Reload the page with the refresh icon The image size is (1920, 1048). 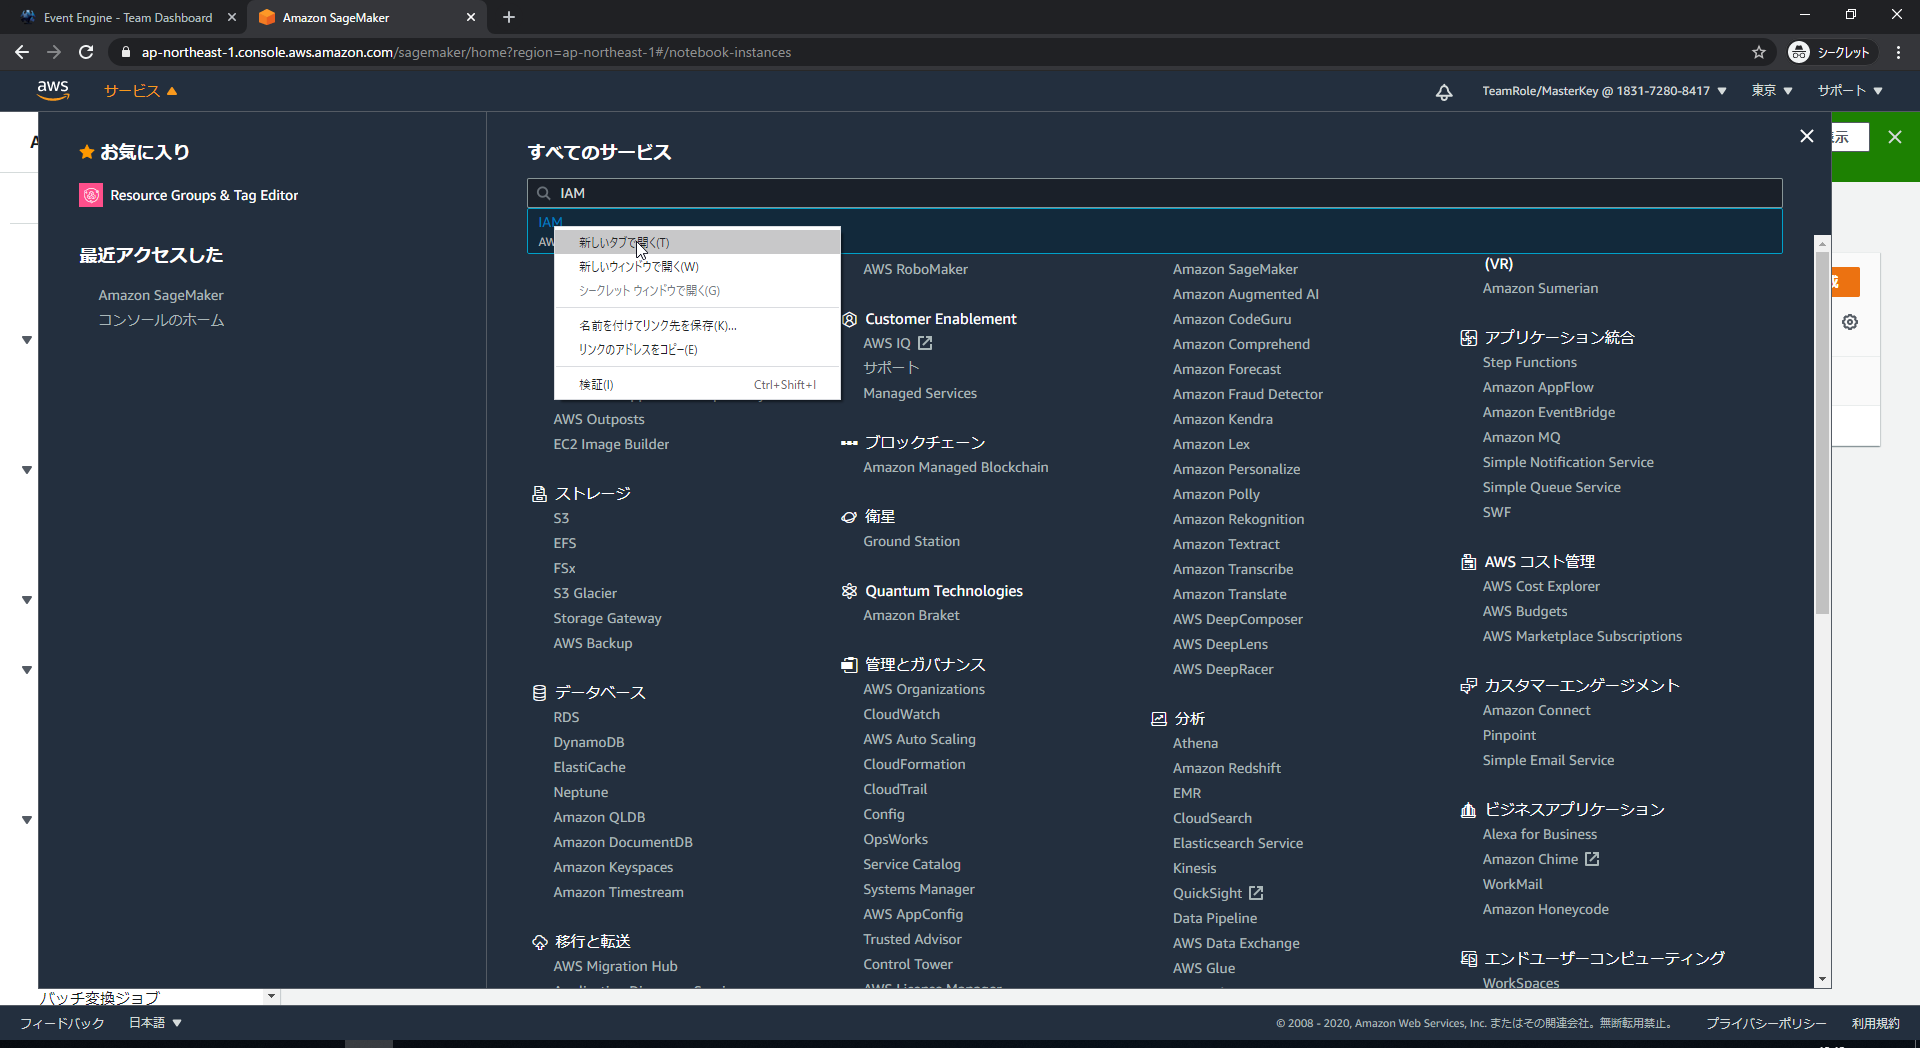coord(86,52)
